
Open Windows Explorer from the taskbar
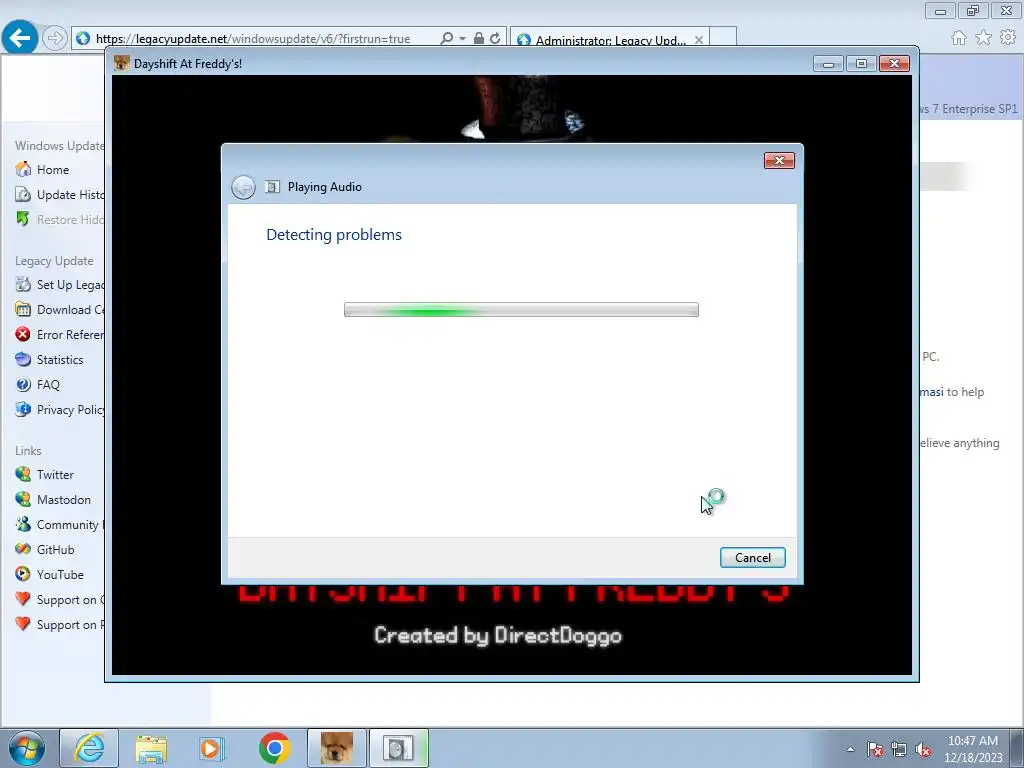point(151,748)
